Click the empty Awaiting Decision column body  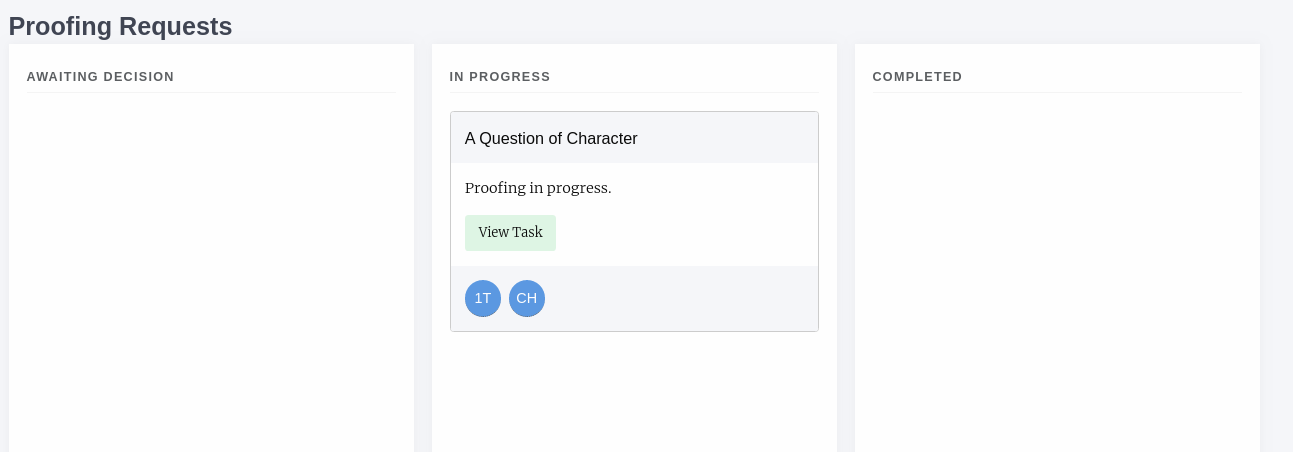(x=211, y=270)
